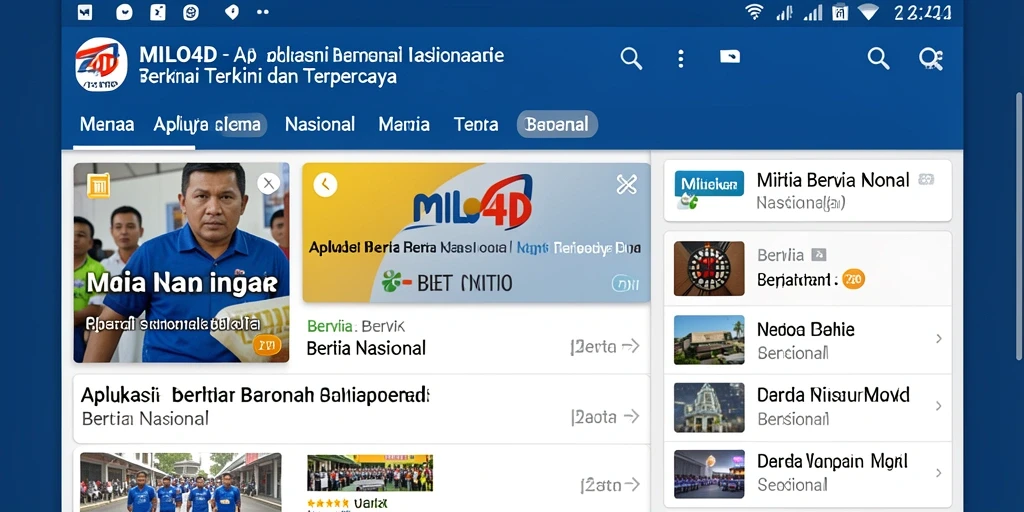The width and height of the screenshot is (1024, 512).
Task: Open the Nedoa Bahie building thumbnail
Action: (x=709, y=340)
